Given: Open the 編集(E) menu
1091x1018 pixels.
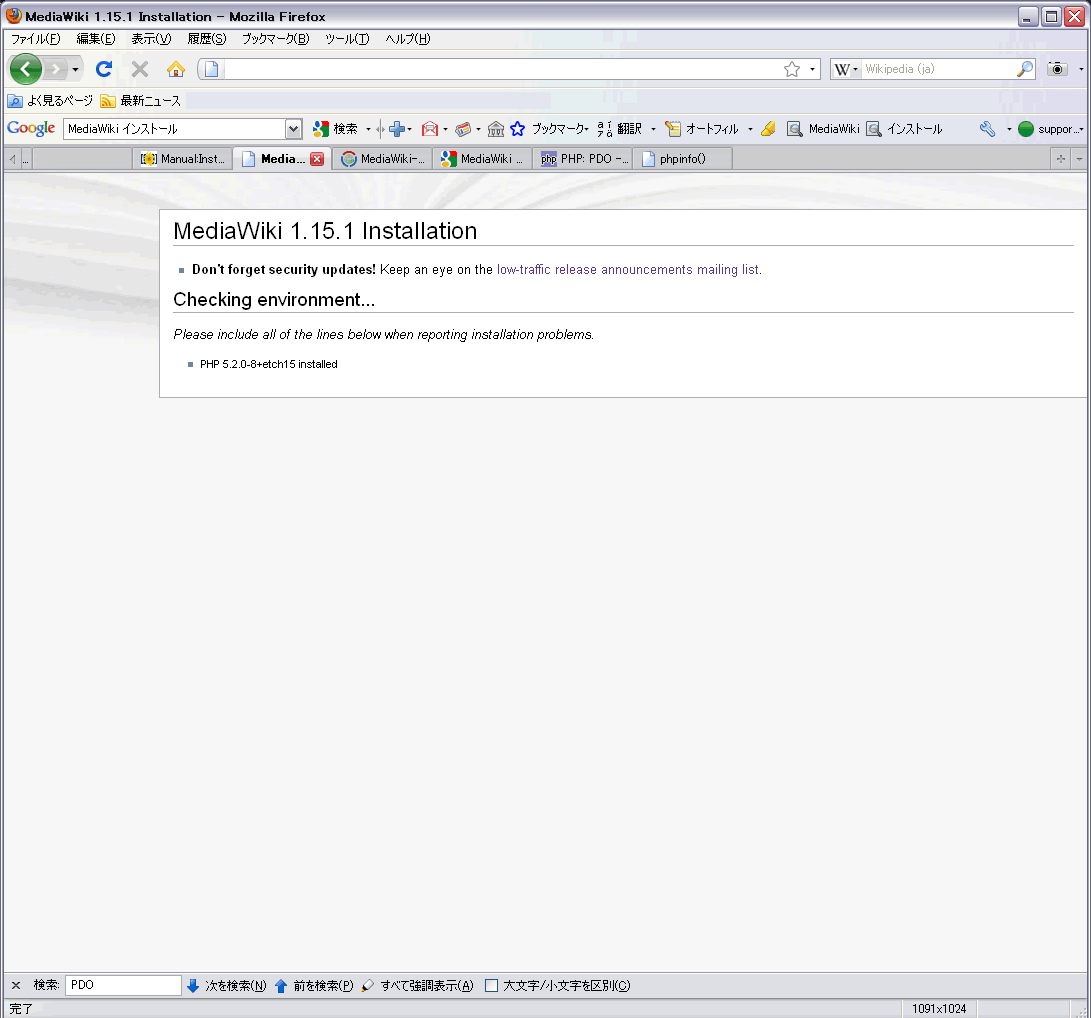Looking at the screenshot, I should click(96, 39).
